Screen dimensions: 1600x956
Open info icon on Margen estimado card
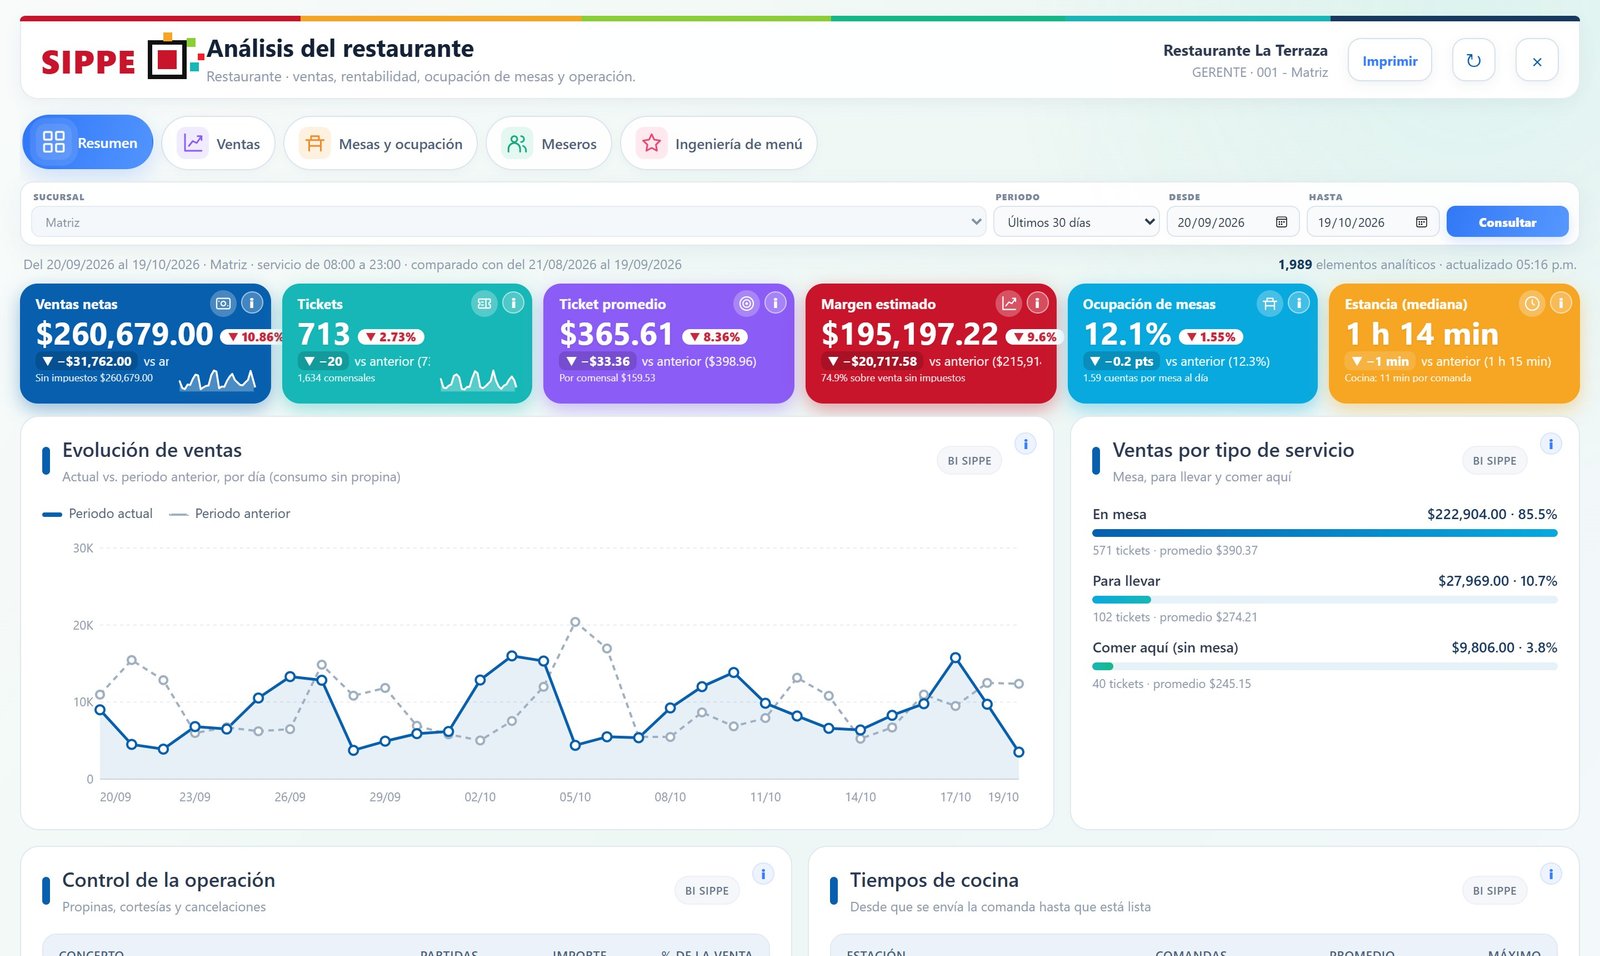click(x=1037, y=303)
